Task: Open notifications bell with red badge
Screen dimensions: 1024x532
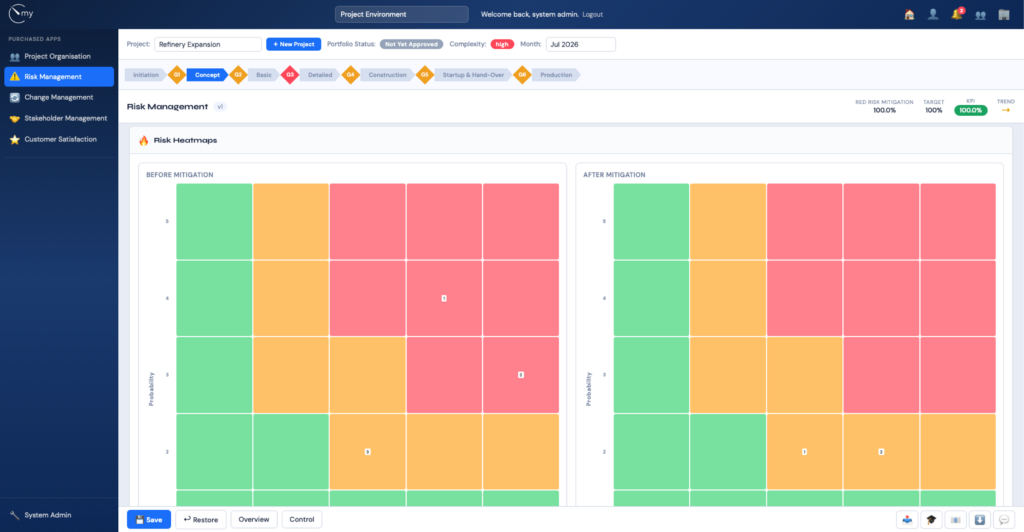Action: coord(957,14)
